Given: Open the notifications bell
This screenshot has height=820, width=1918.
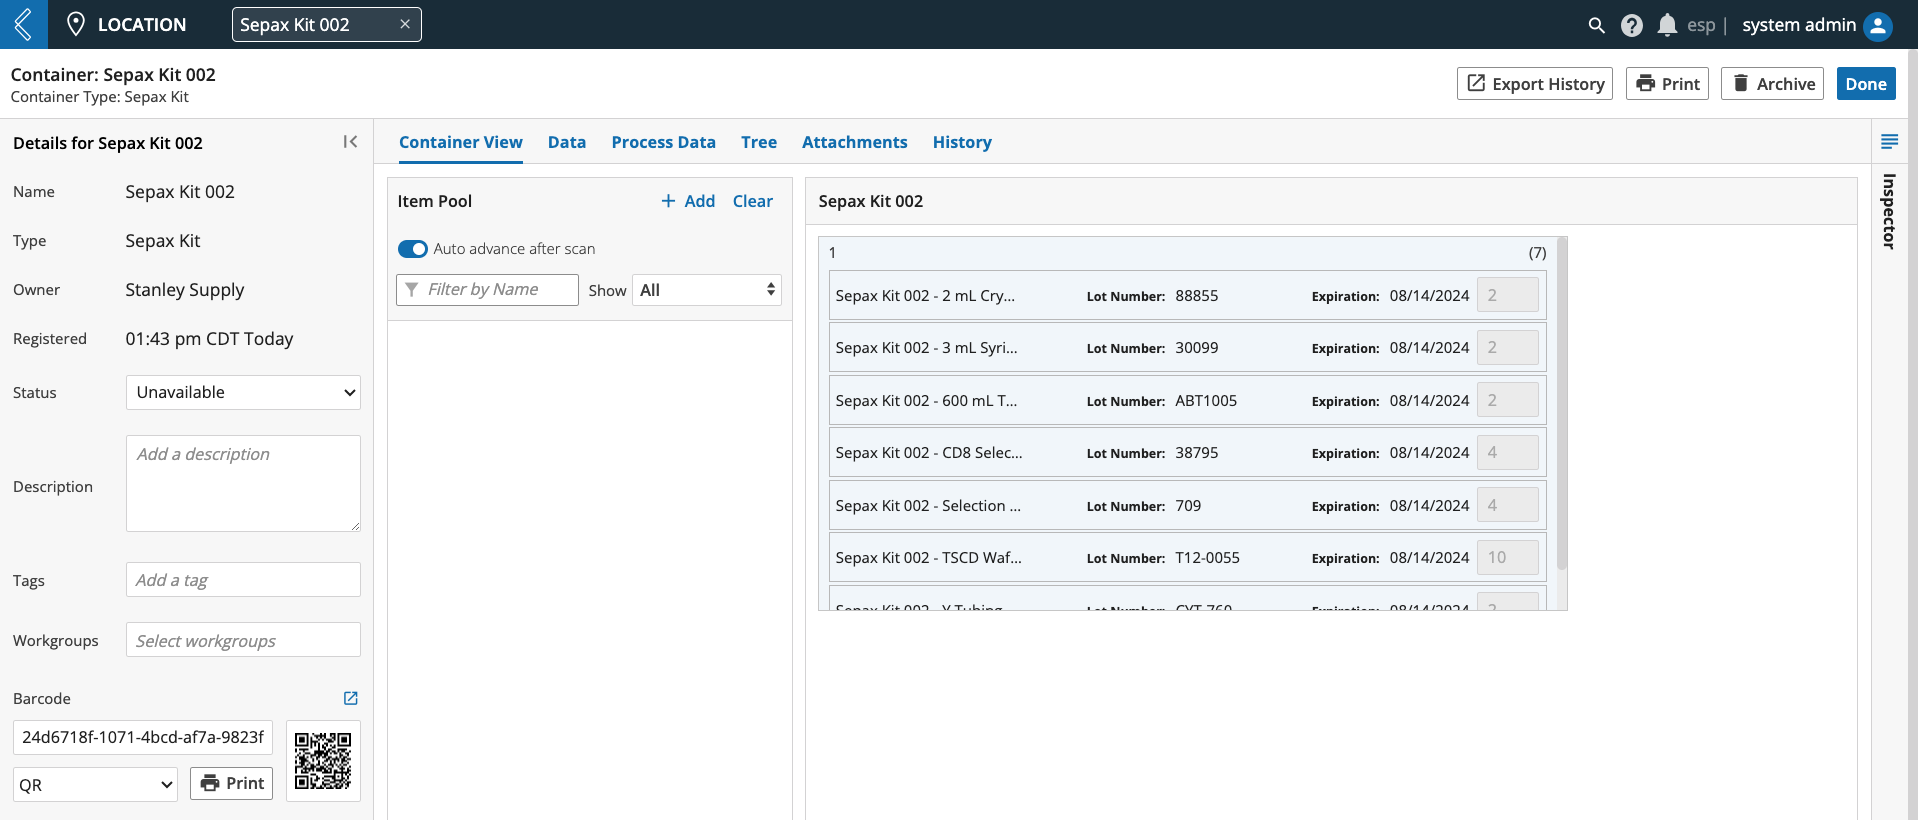Looking at the screenshot, I should [x=1667, y=25].
